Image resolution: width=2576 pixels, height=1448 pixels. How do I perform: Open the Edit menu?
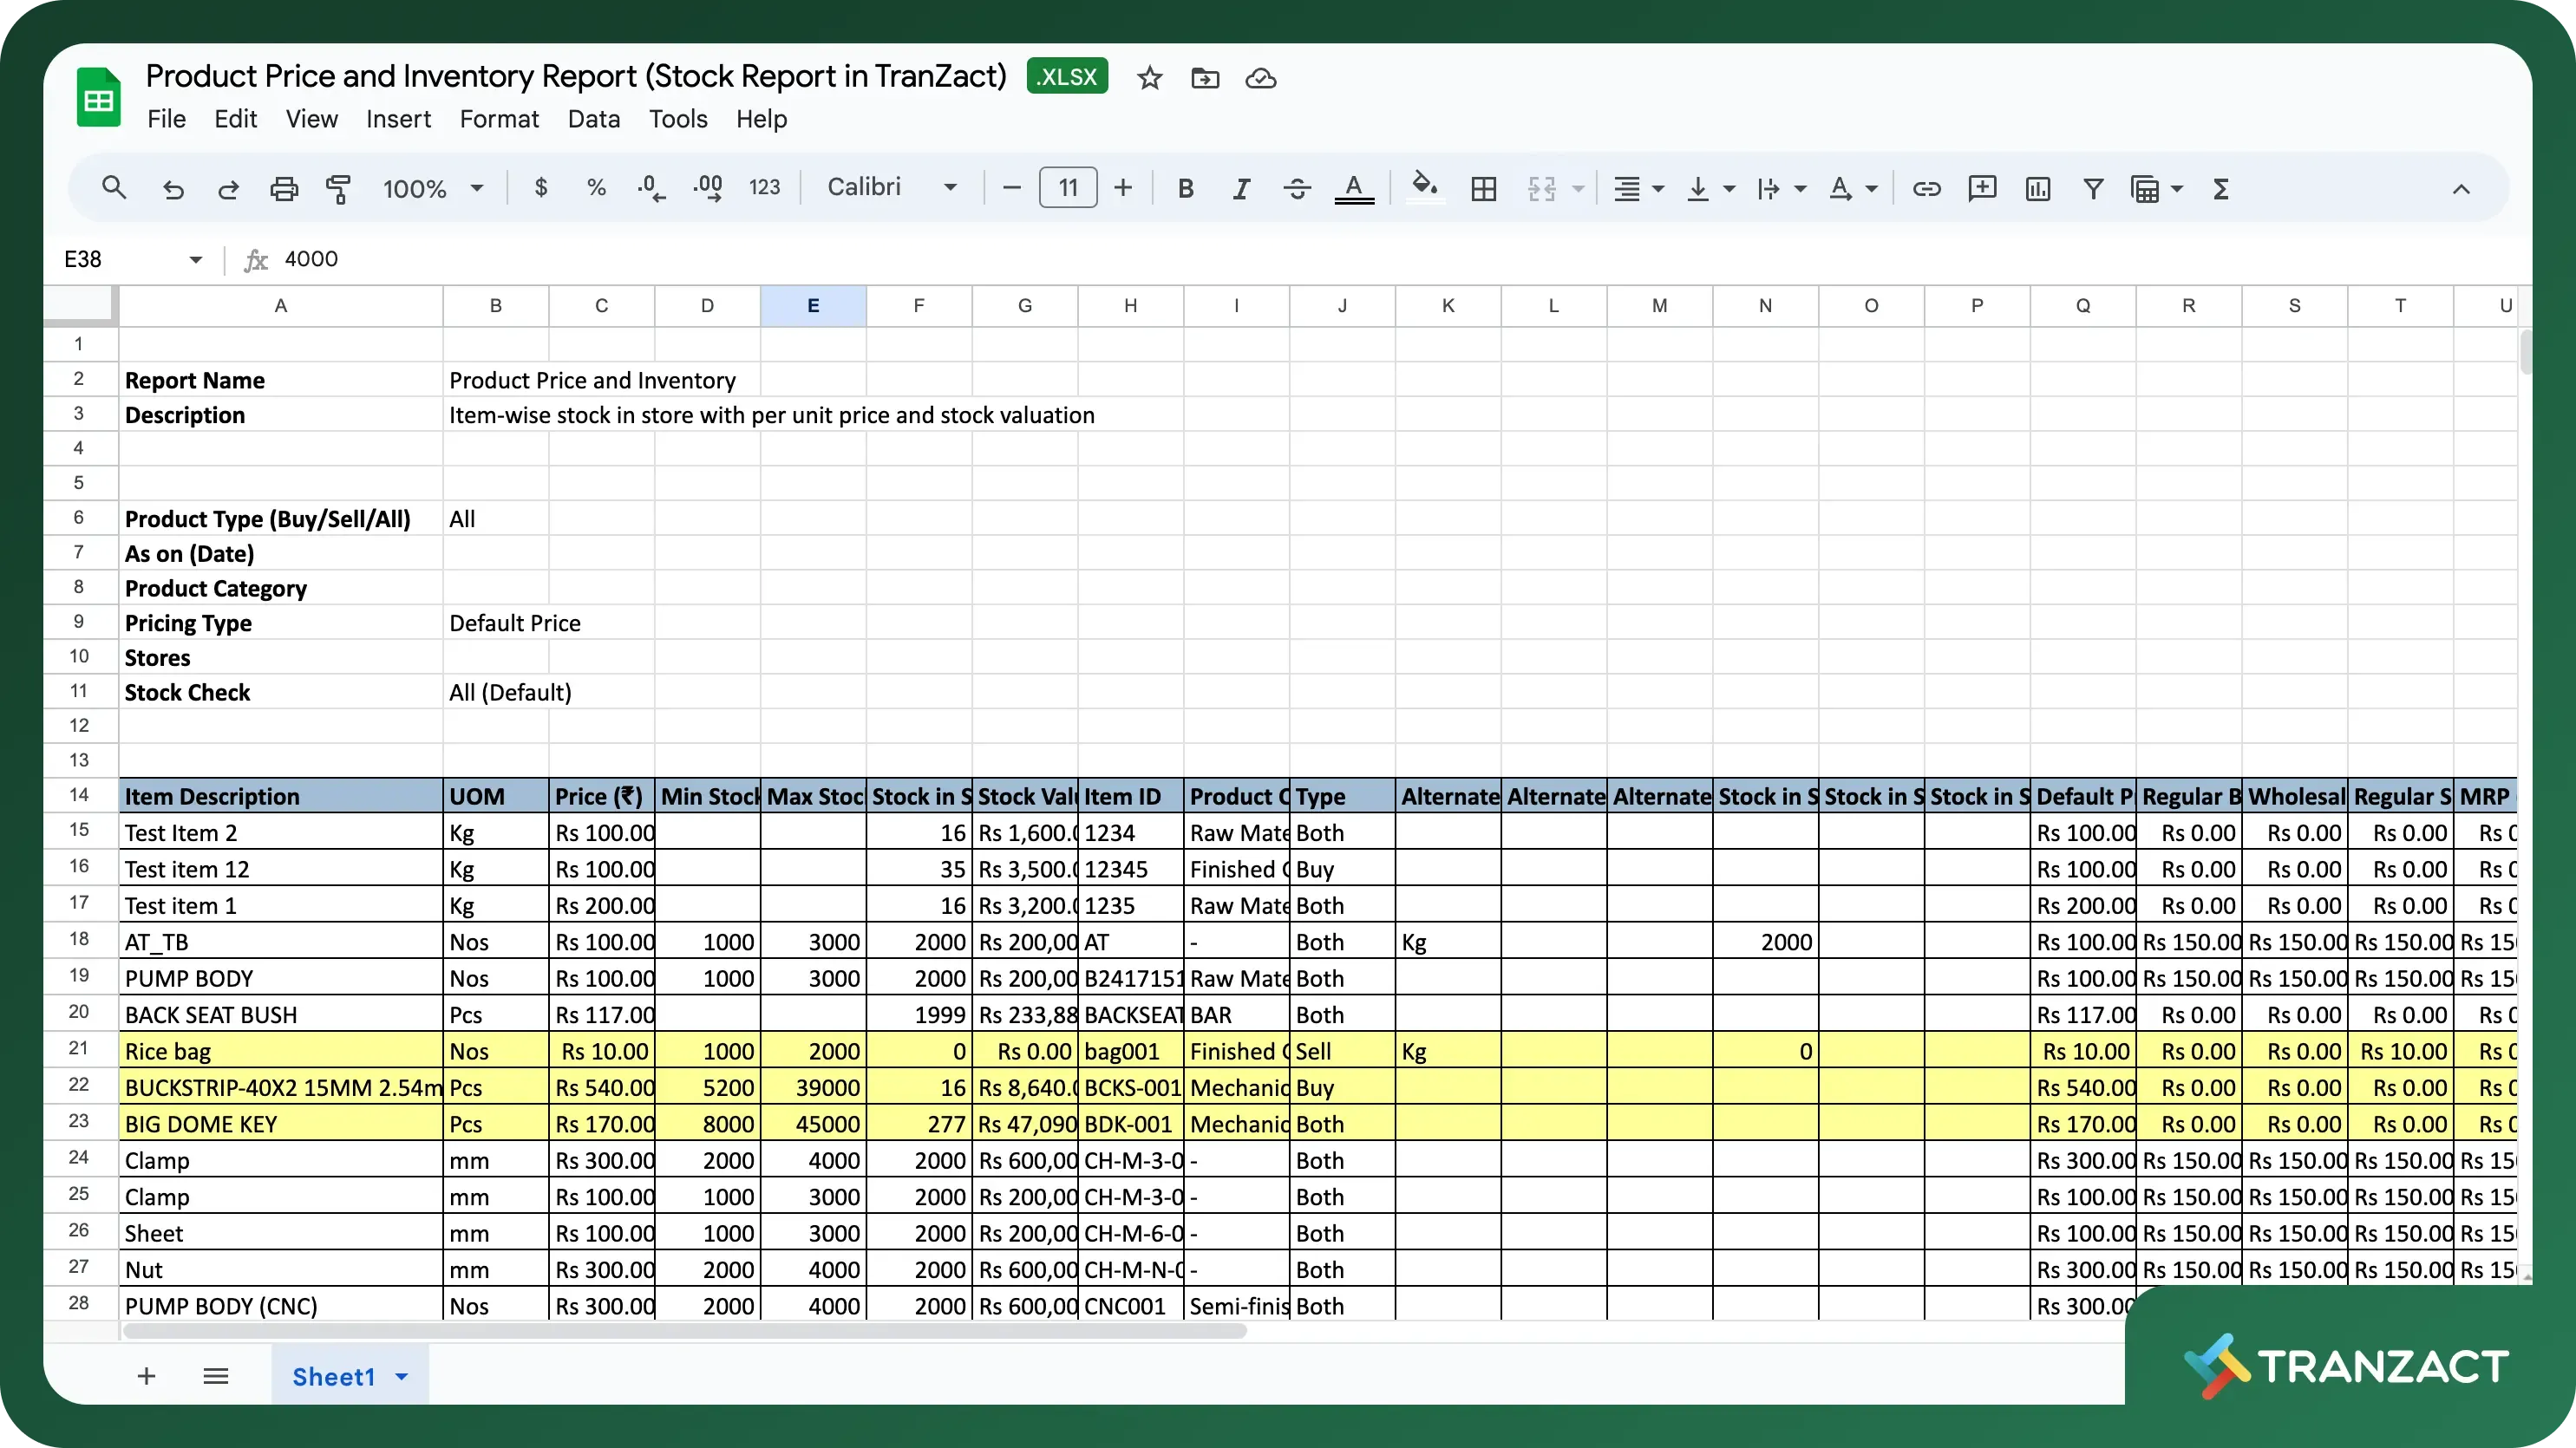click(x=235, y=119)
